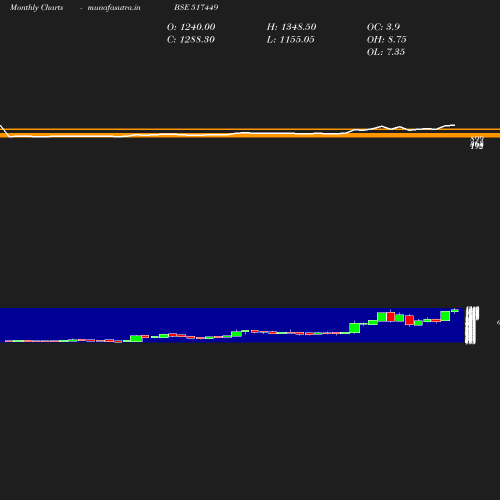
Task: Click the 'Monthly Charts' title text
Action: (37, 7)
